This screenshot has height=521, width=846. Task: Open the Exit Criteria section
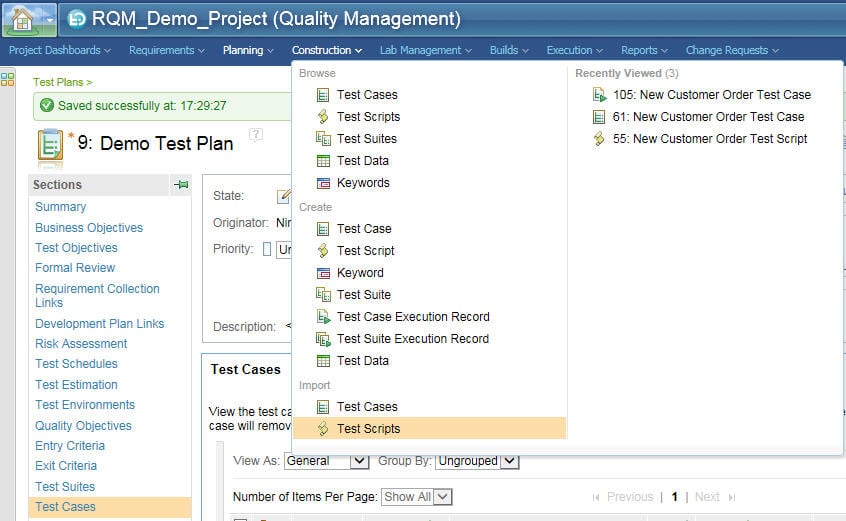click(66, 466)
